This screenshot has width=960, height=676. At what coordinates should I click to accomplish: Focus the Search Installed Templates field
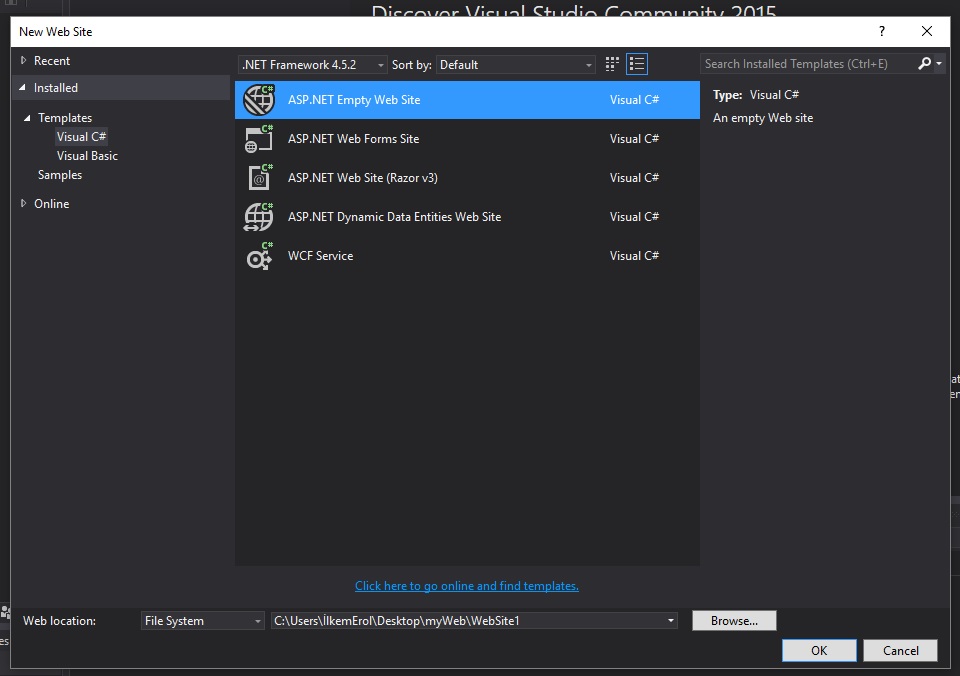[x=808, y=64]
